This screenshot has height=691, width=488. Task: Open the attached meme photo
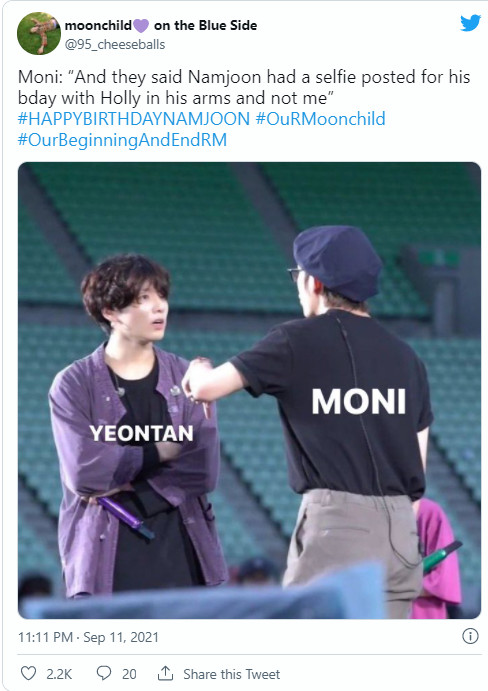tap(249, 390)
